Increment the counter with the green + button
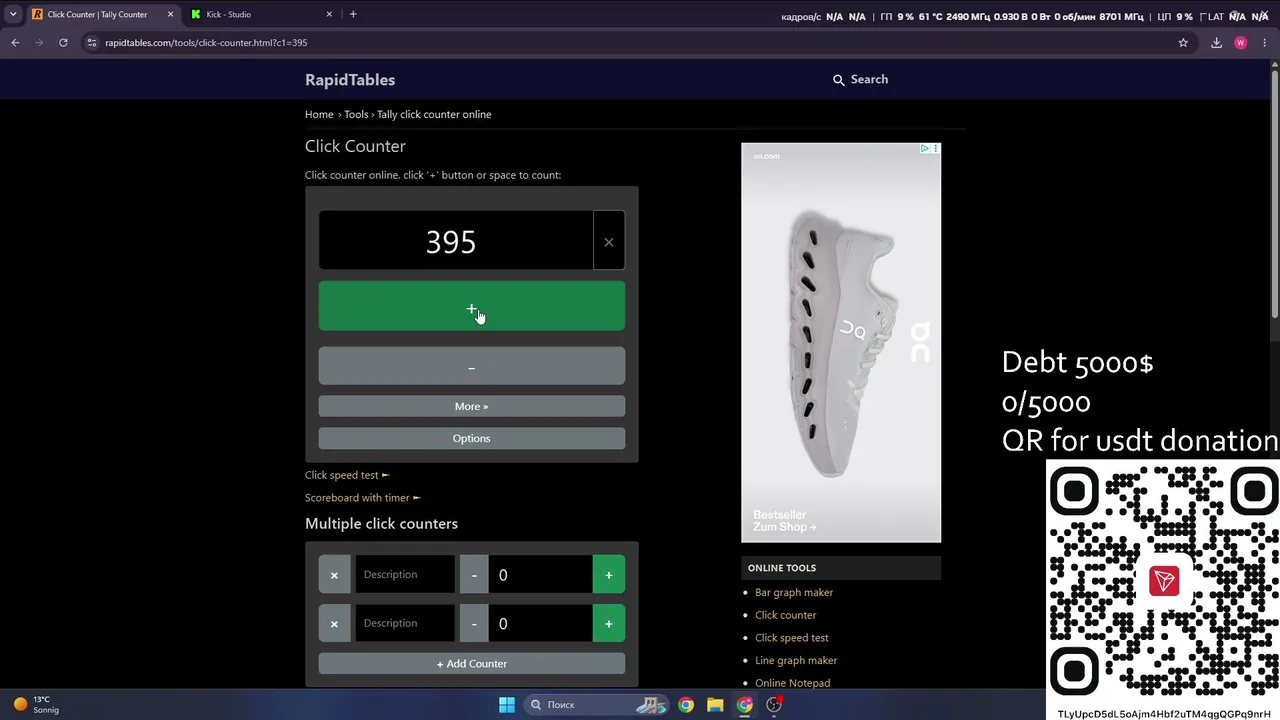Screen dimensions: 1280x720 472,306
